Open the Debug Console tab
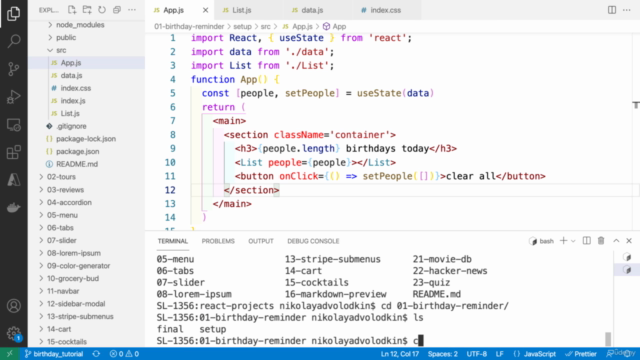This screenshot has width=640, height=360. click(x=313, y=241)
